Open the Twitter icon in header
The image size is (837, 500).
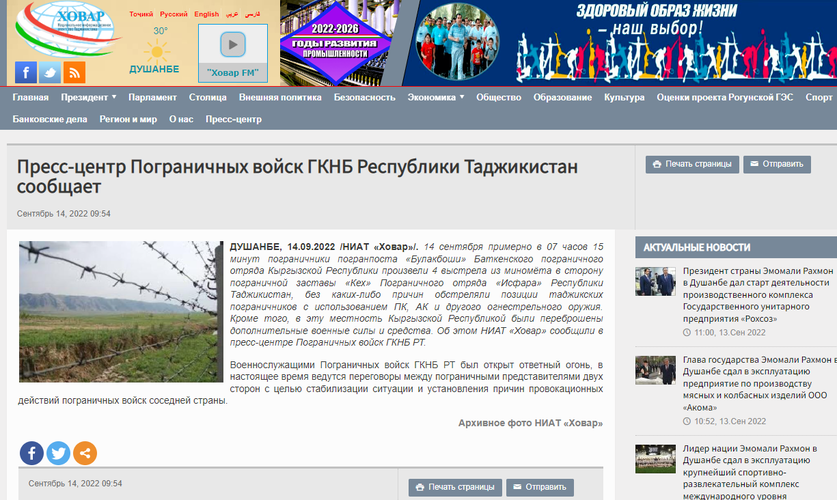(49, 72)
